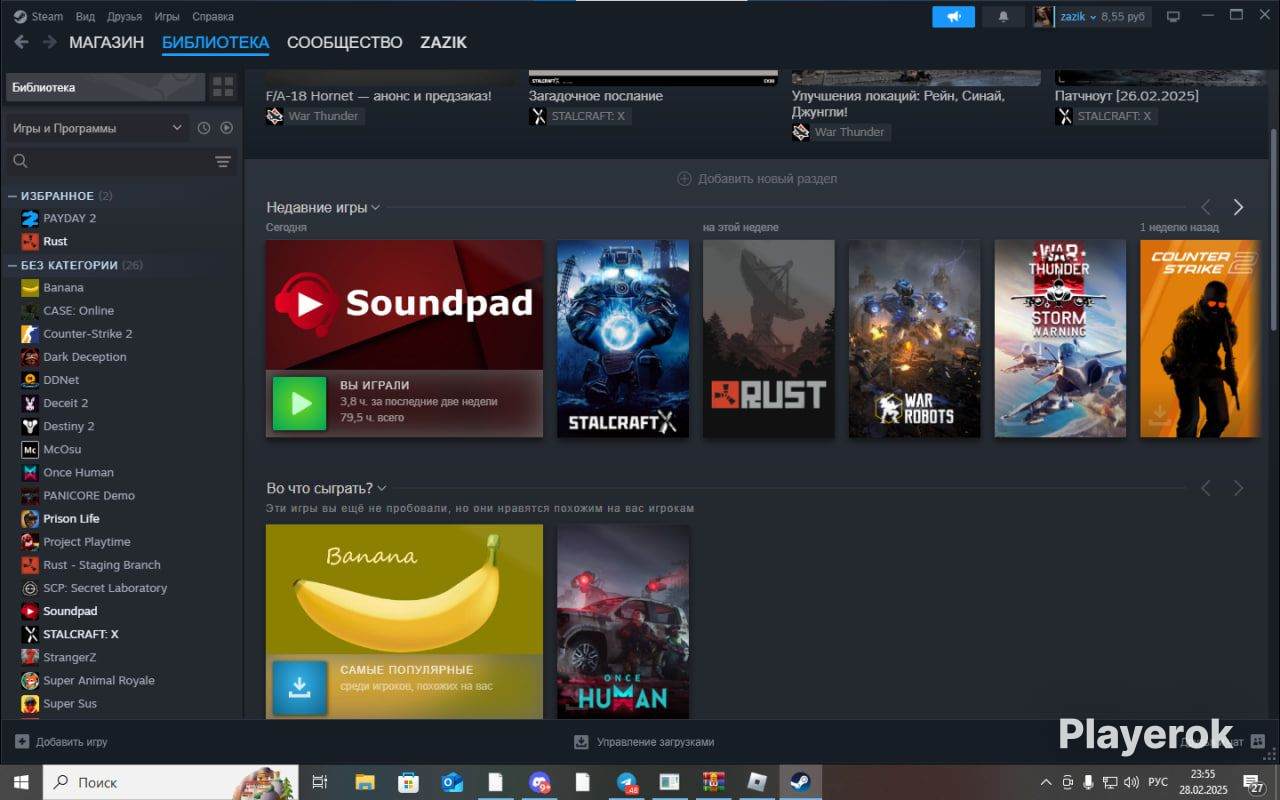Open the Во что сыграть? shelf dropdown
Screen dimensions: 1280x800
pyautogui.click(x=326, y=488)
